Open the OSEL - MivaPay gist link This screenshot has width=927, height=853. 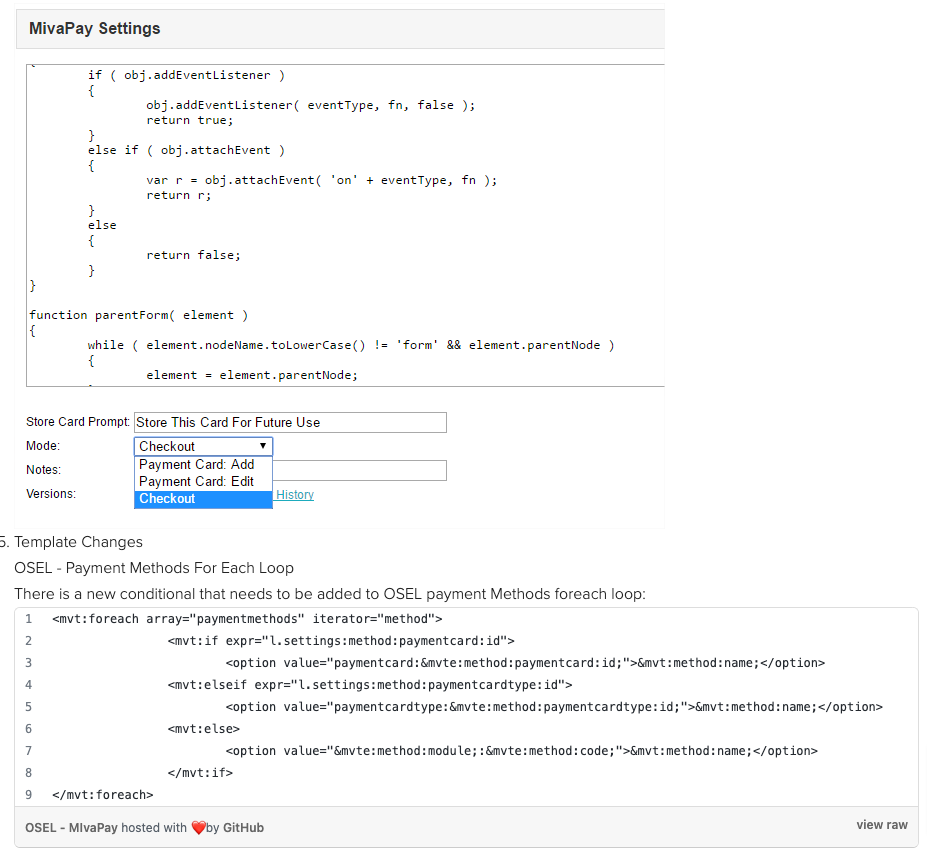tap(71, 828)
